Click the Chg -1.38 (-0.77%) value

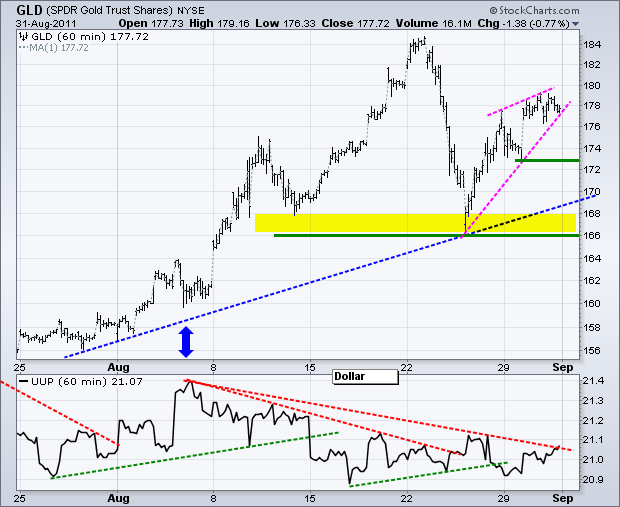(524, 23)
